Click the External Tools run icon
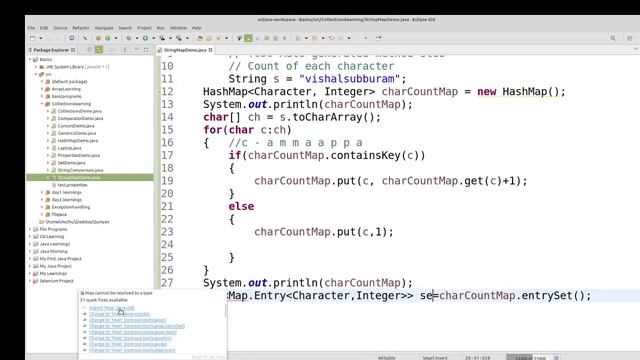The height and width of the screenshot is (360, 640). point(179,38)
